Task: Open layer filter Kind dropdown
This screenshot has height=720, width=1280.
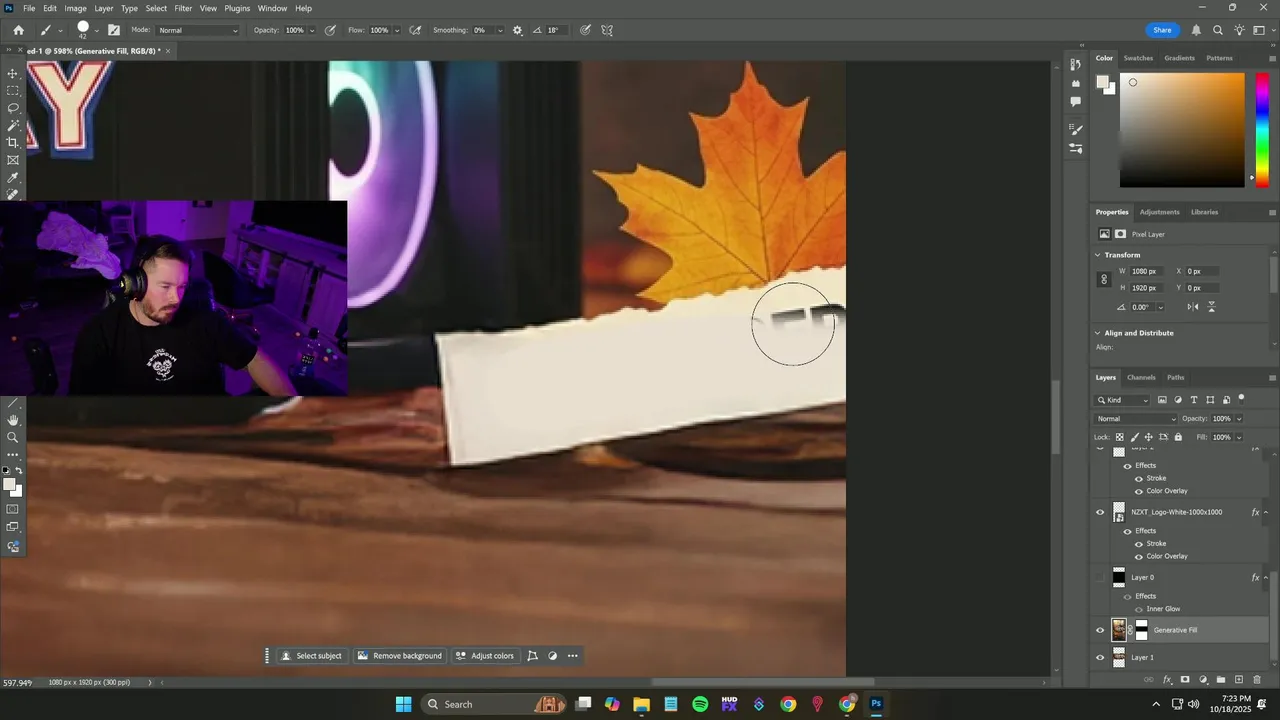Action: 1124,400
